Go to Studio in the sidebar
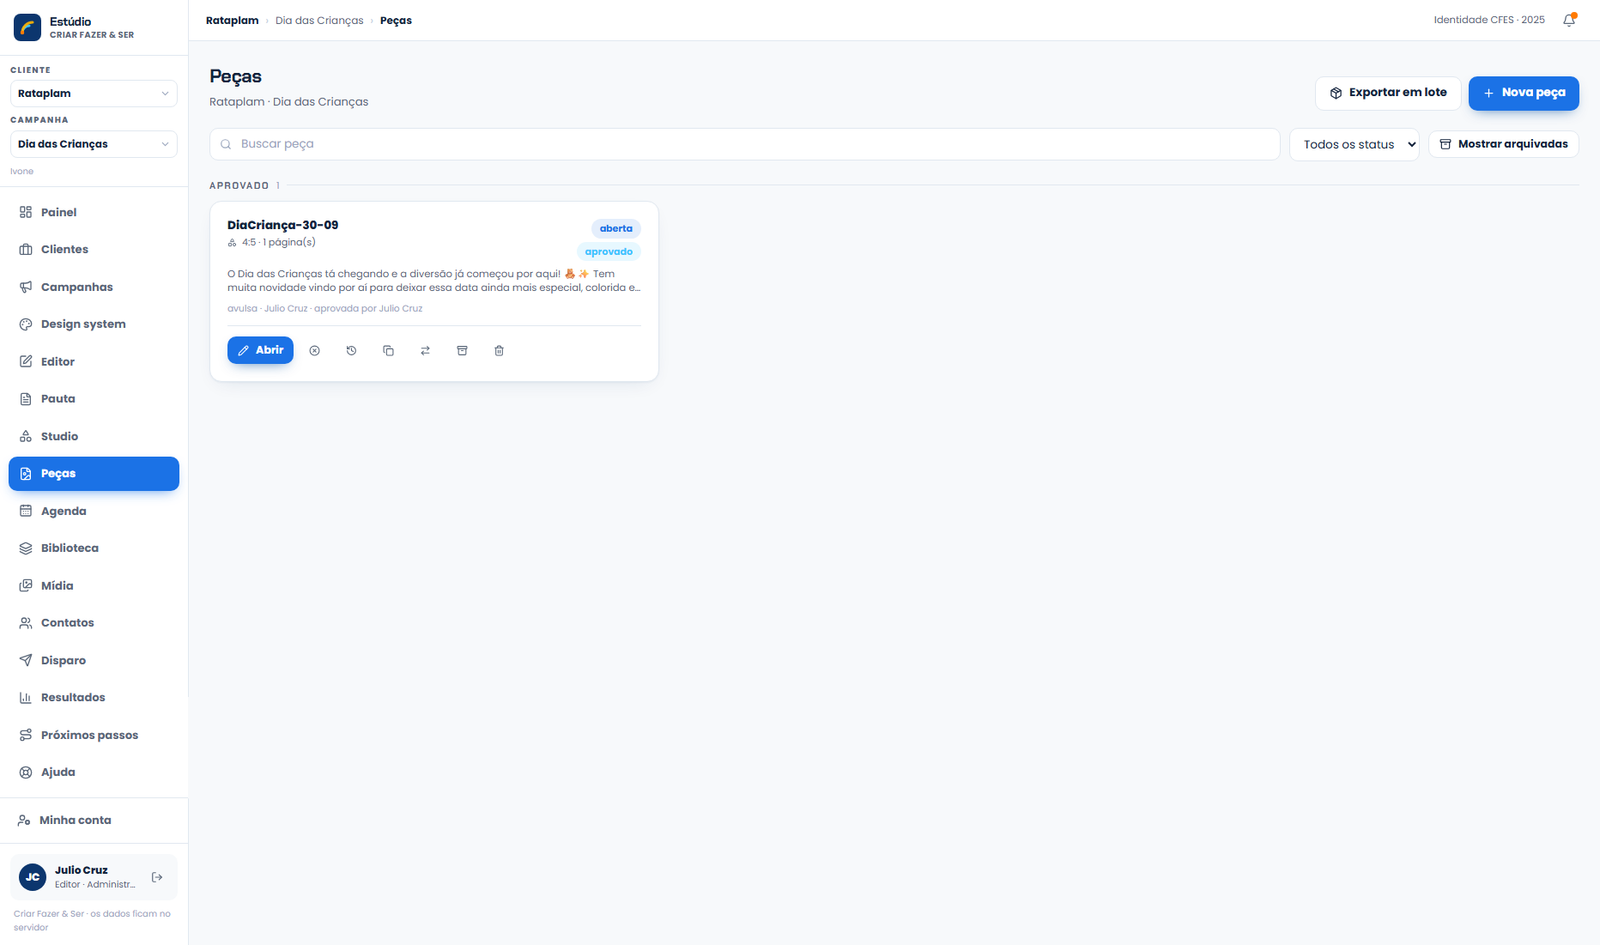Viewport: 1600px width, 945px height. click(94, 436)
